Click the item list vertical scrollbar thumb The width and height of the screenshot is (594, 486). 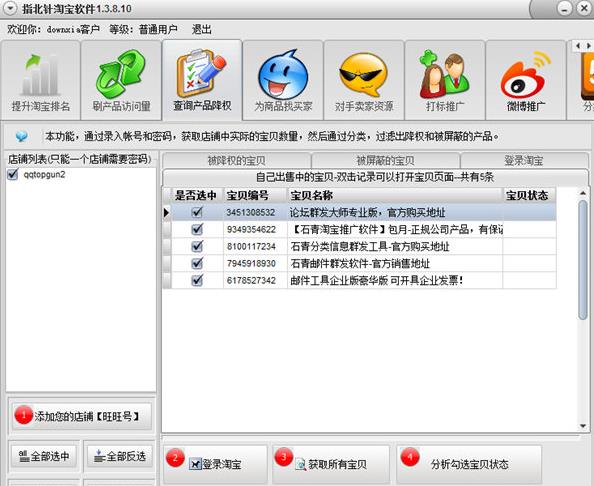click(583, 260)
